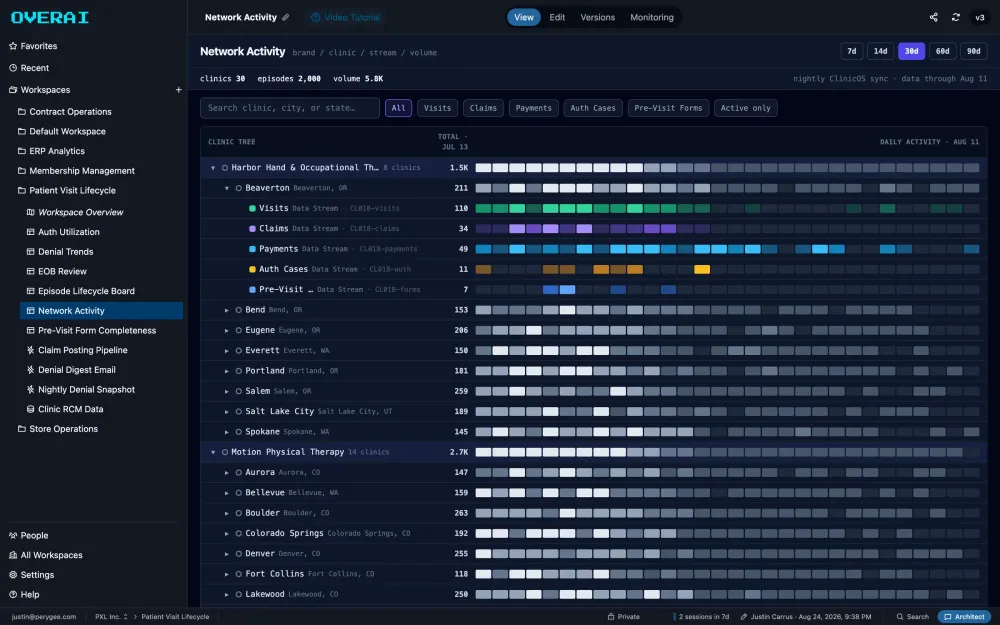Click the OVERAI logo
This screenshot has width=1000, height=625.
[x=50, y=17]
